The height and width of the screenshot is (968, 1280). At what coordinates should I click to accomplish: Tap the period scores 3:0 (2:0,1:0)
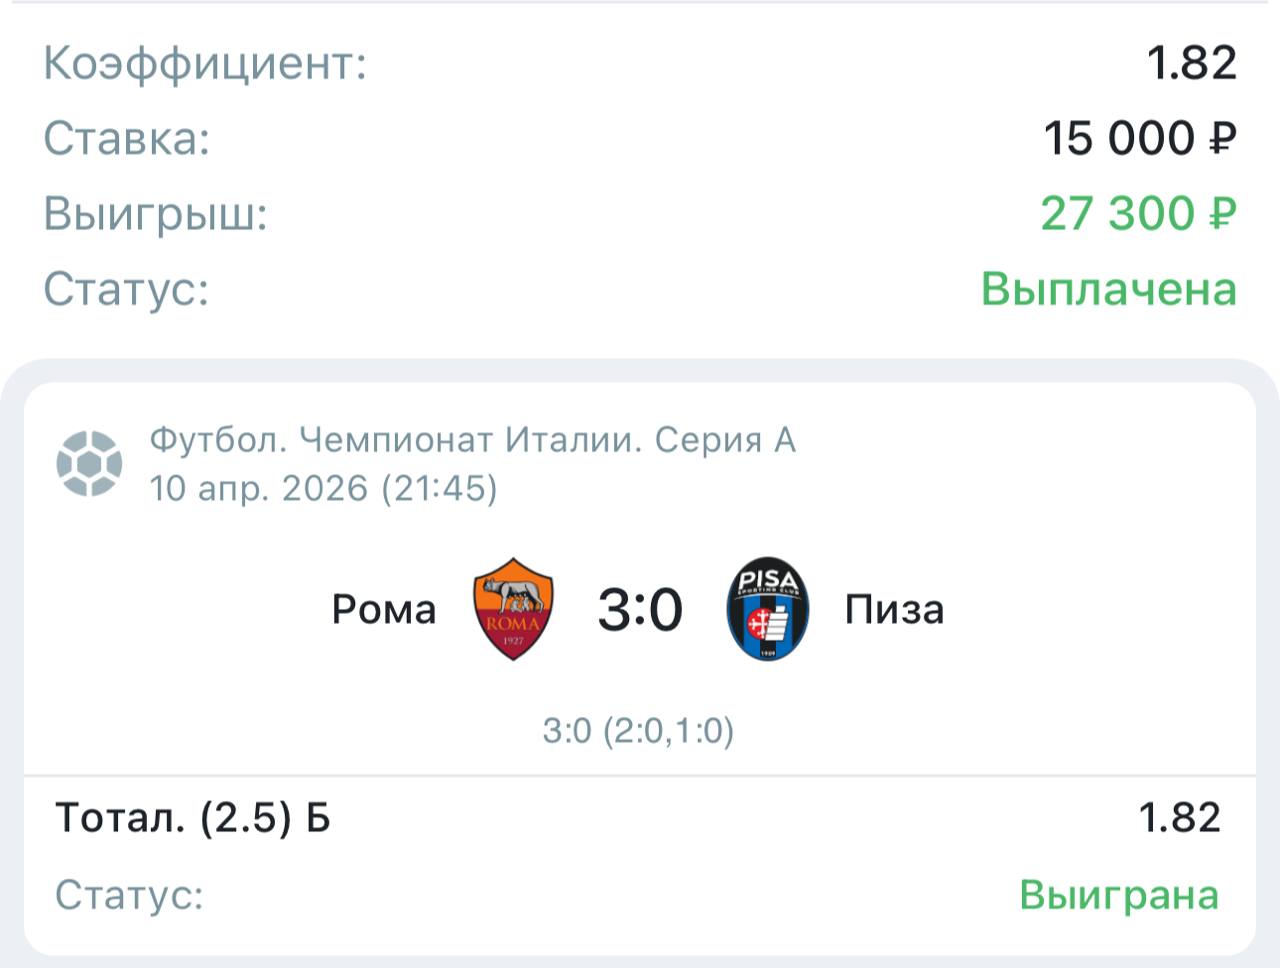point(639,731)
